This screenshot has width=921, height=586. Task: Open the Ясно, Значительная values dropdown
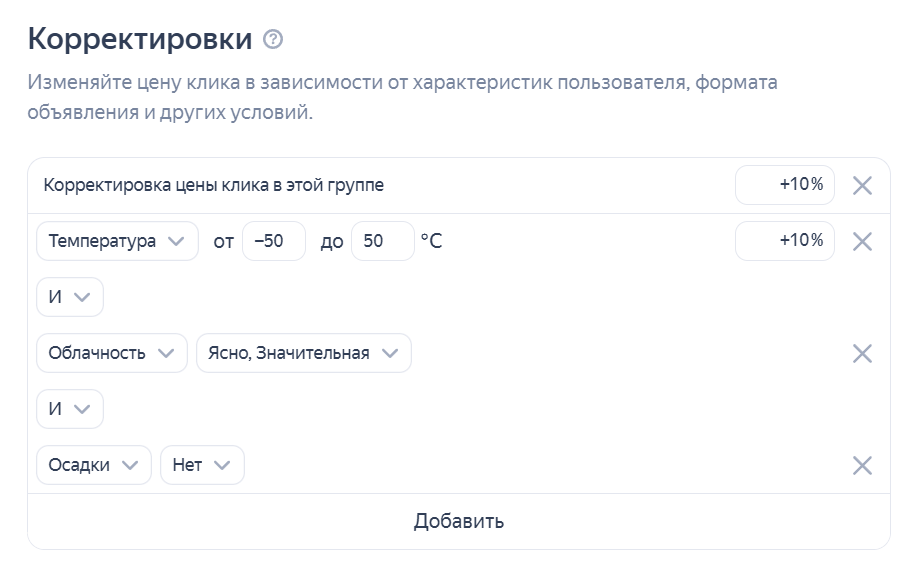[304, 353]
